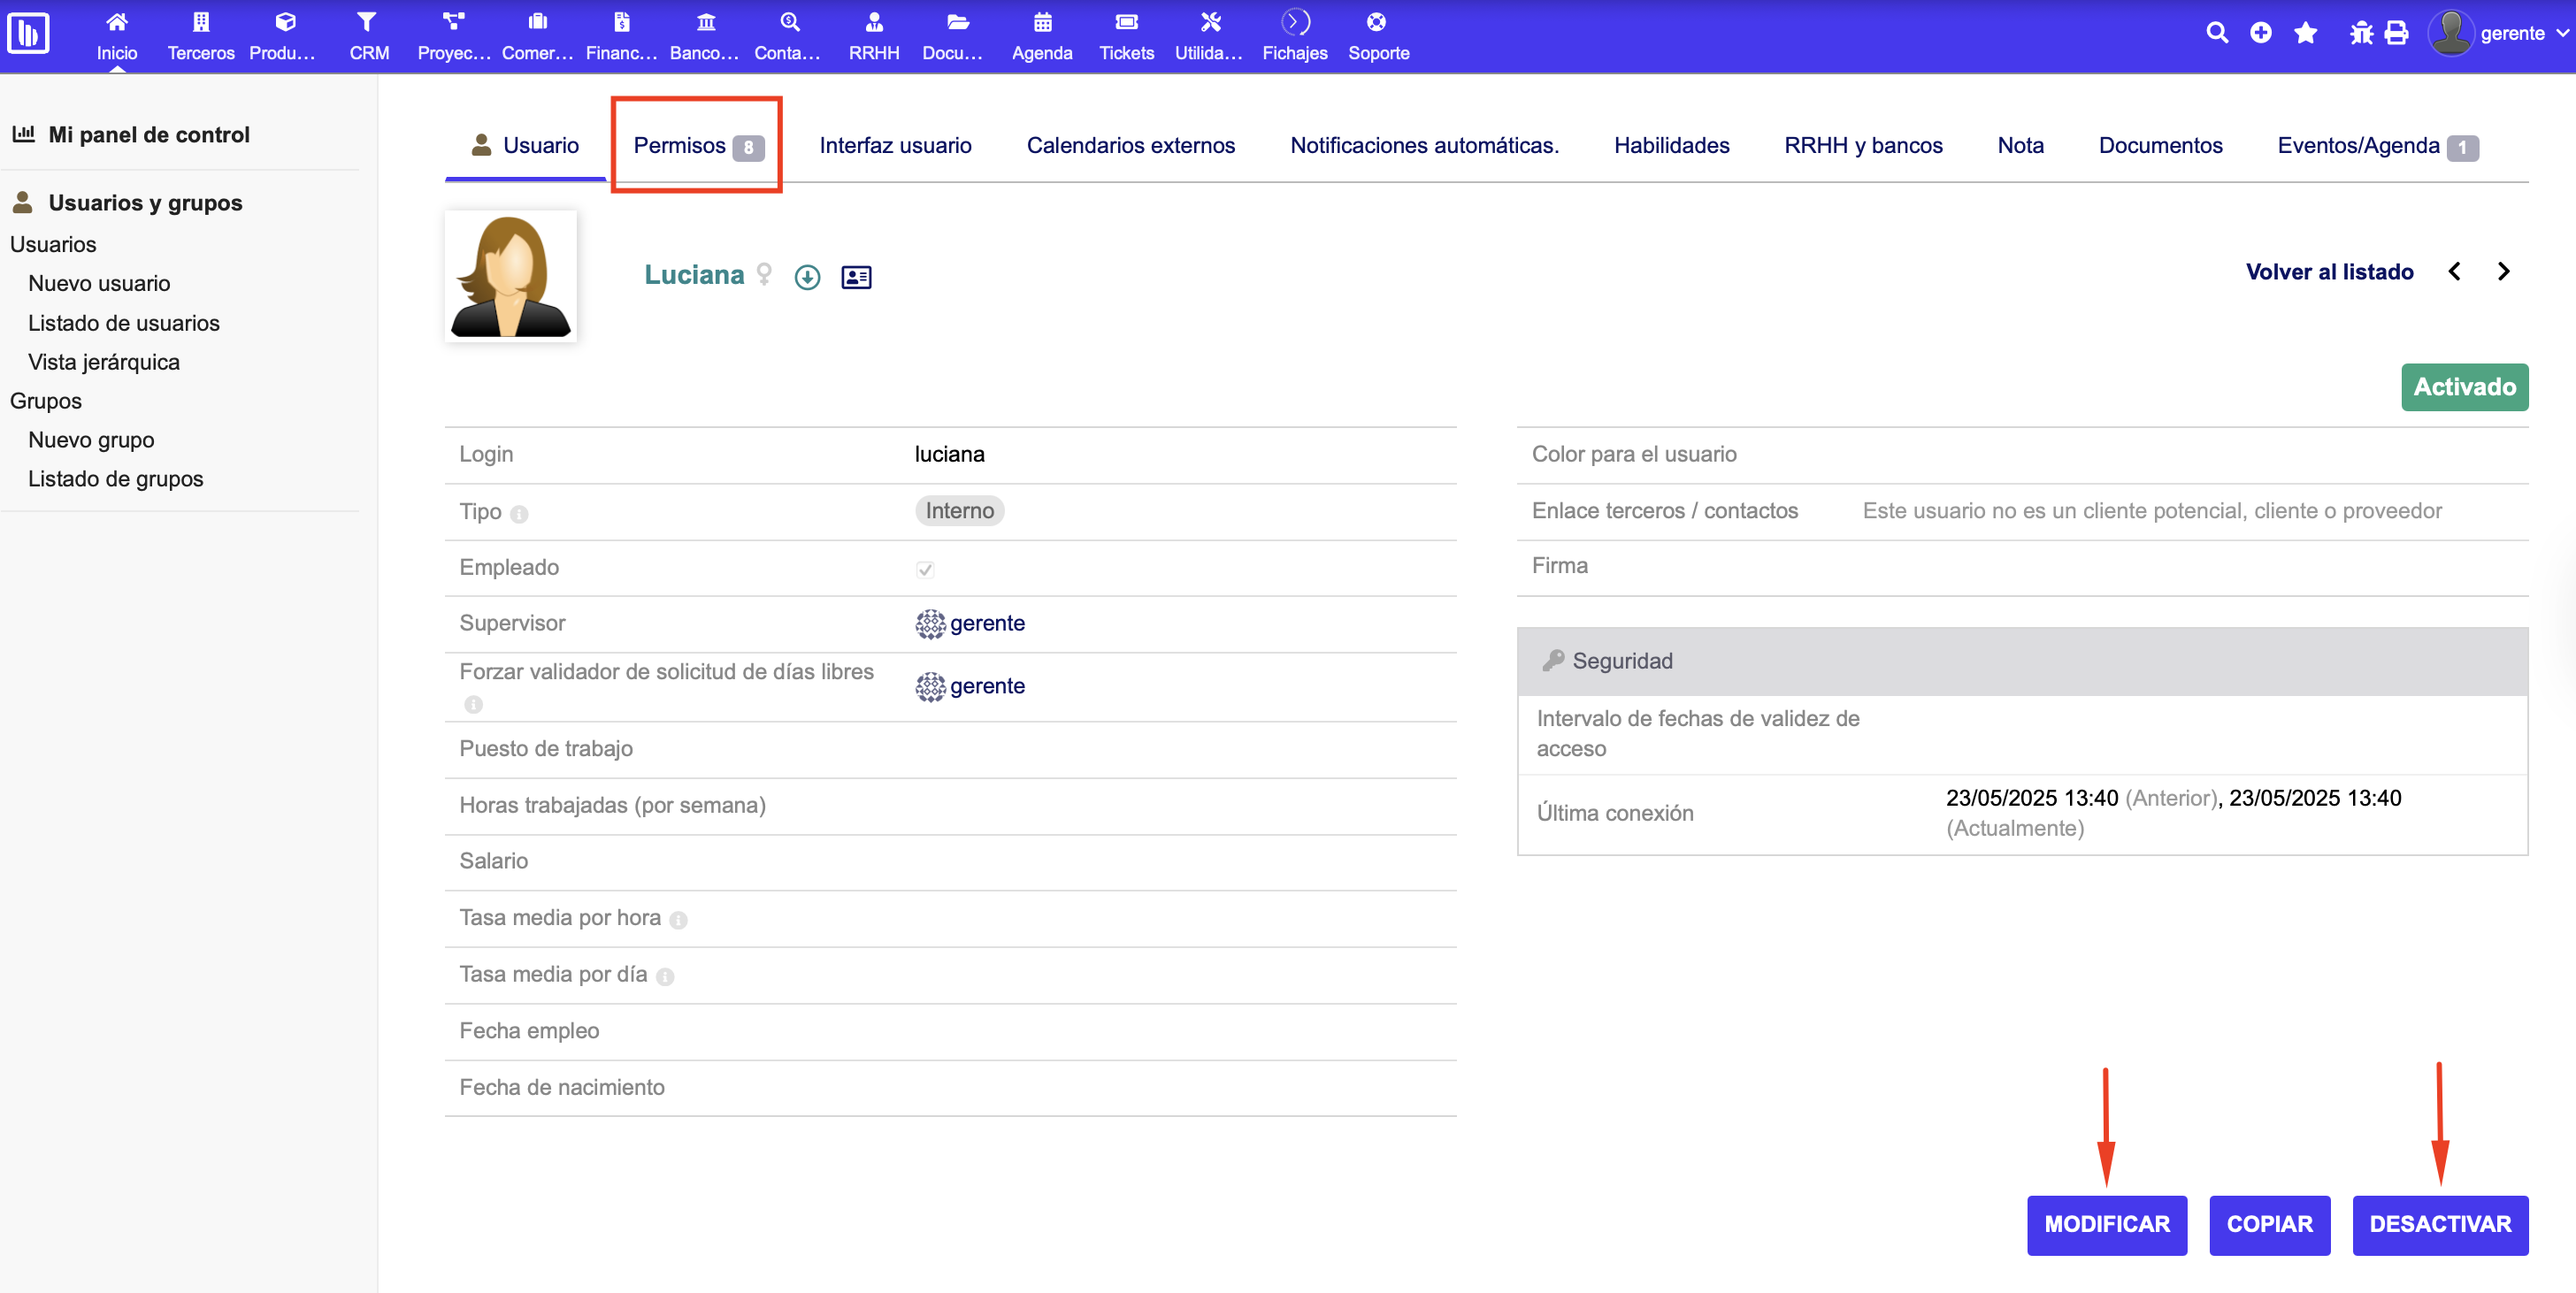2576x1293 pixels.
Task: Go to next user with right chevron
Action: point(2503,272)
